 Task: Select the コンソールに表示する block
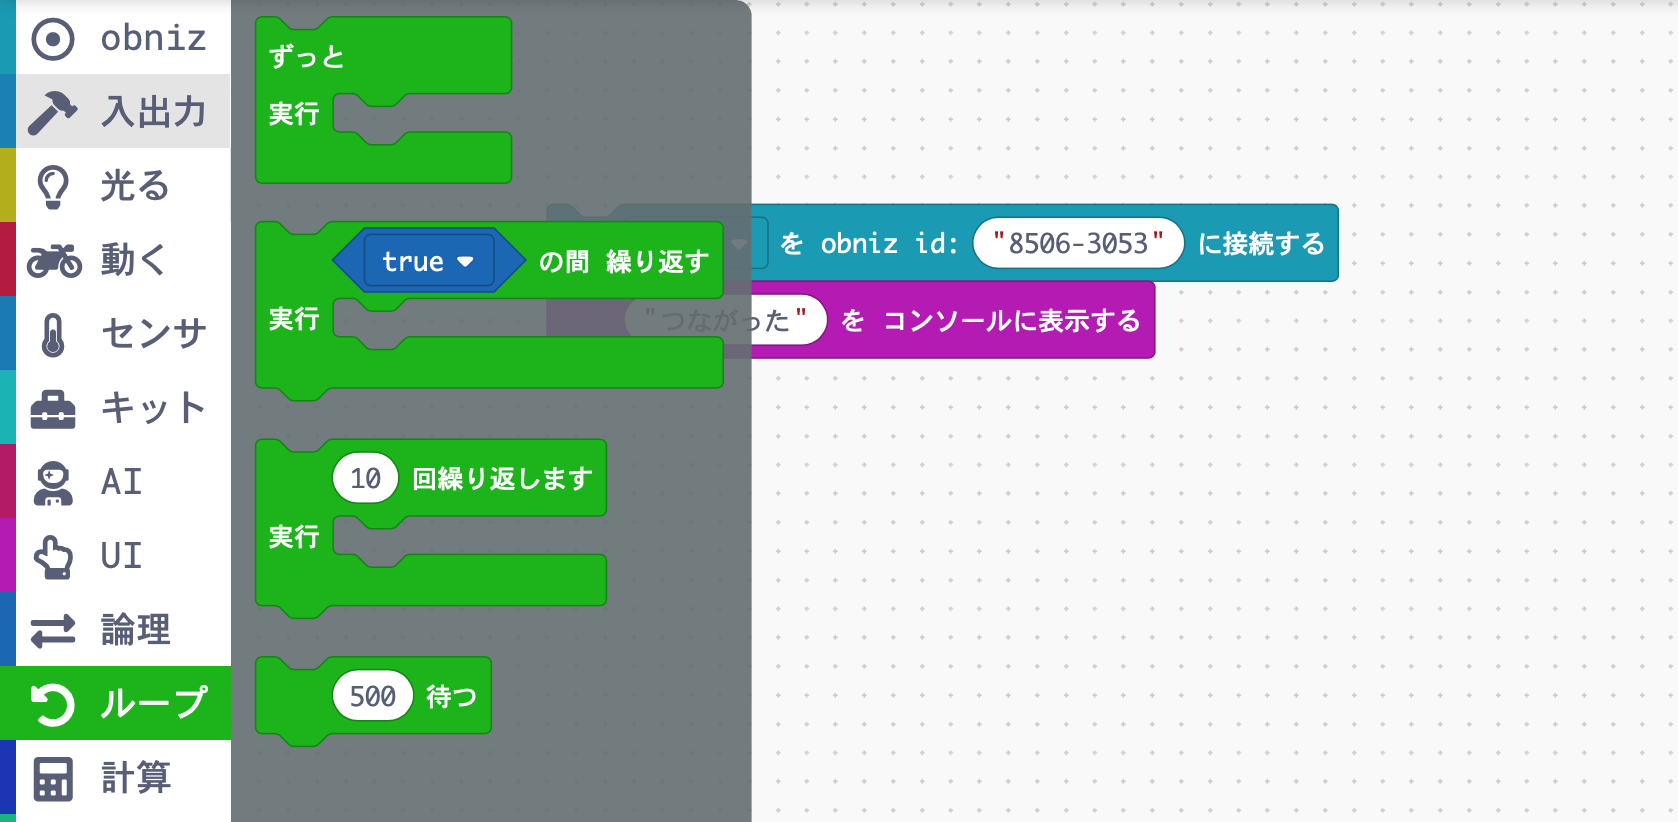coord(1010,321)
